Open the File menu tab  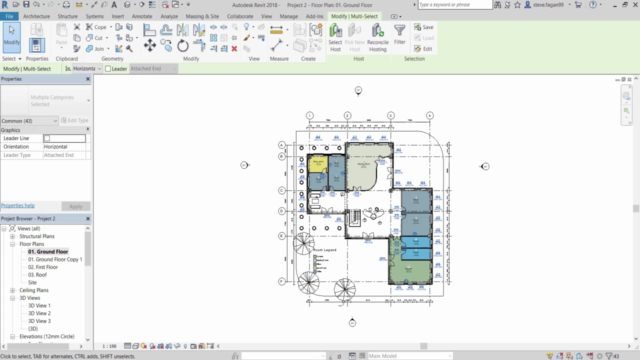[9, 16]
